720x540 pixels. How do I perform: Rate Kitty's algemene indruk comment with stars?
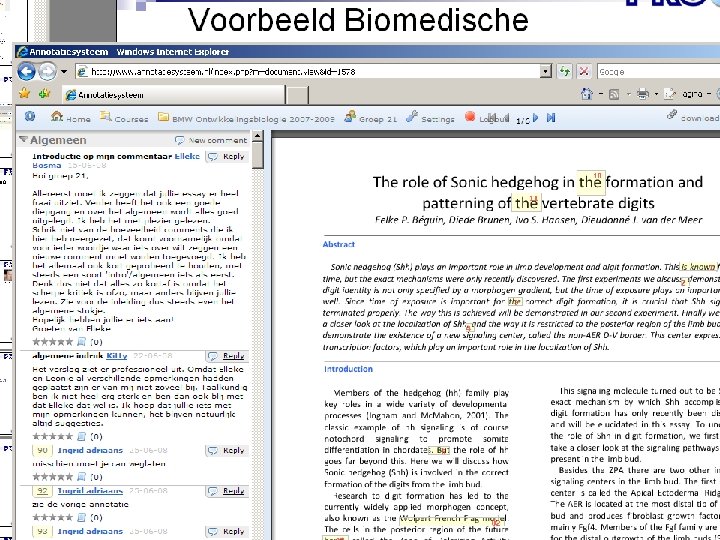[52, 436]
